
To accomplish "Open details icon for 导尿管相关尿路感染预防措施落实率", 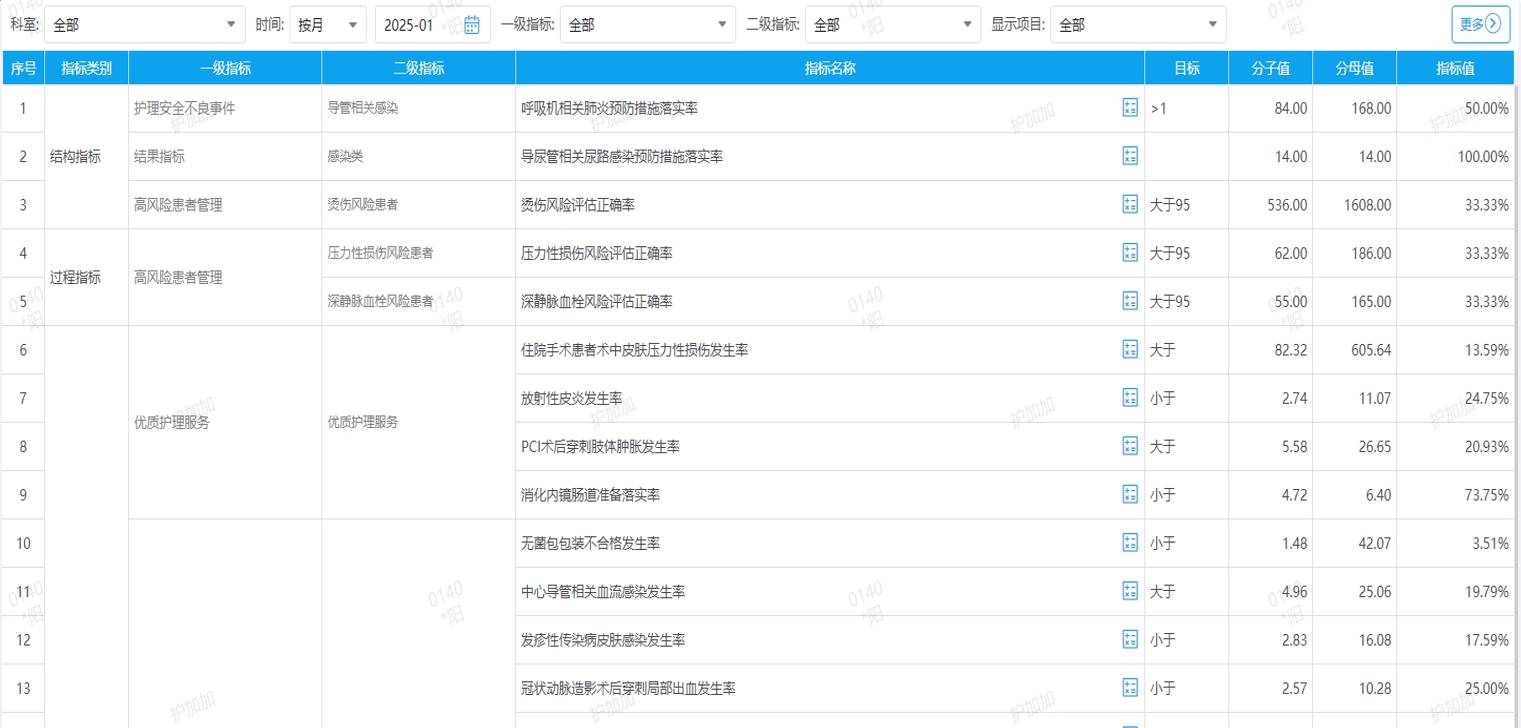I will pyautogui.click(x=1130, y=156).
